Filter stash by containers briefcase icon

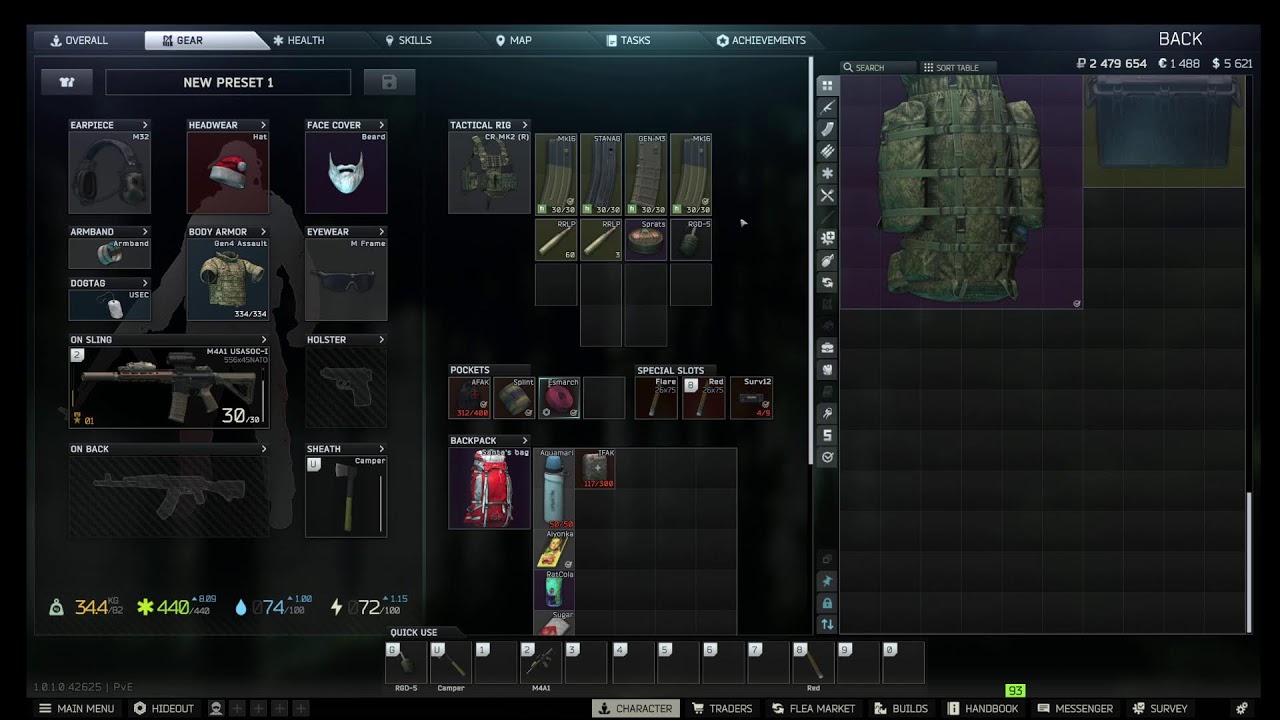click(827, 348)
